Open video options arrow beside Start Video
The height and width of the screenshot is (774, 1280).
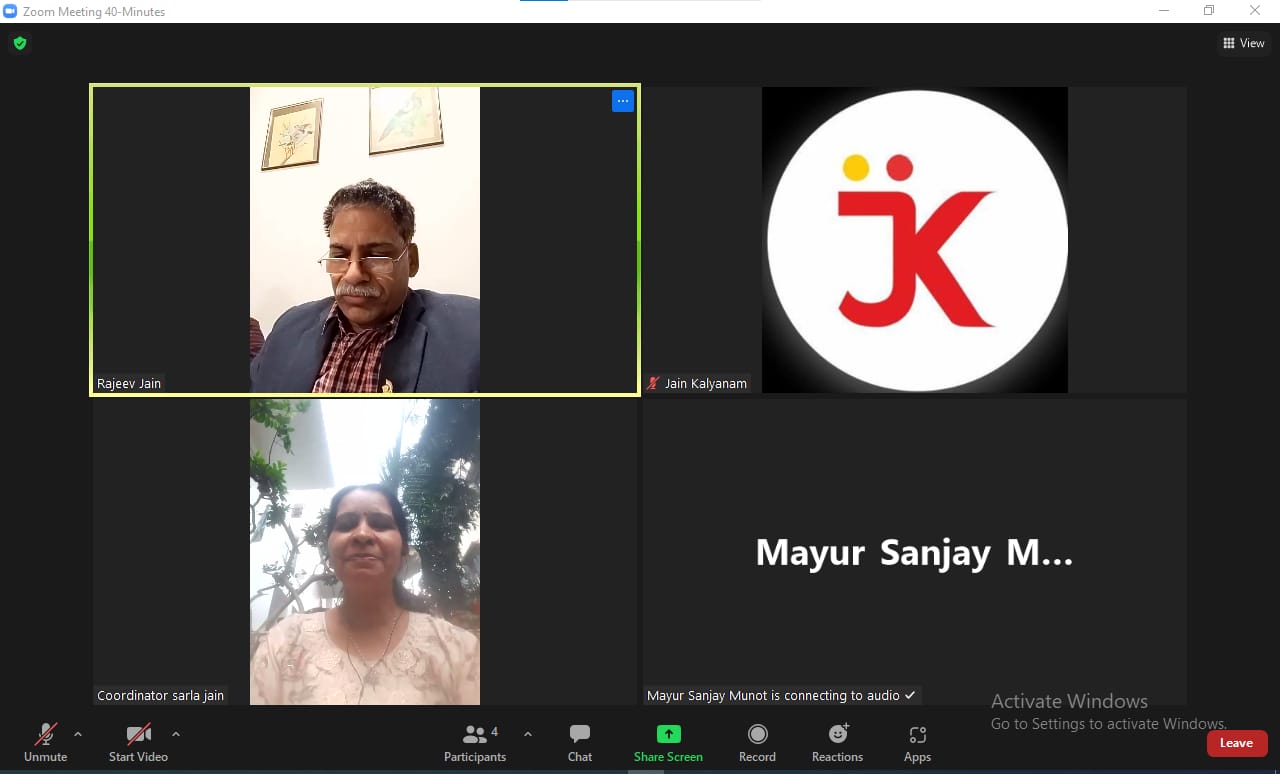[x=176, y=734]
